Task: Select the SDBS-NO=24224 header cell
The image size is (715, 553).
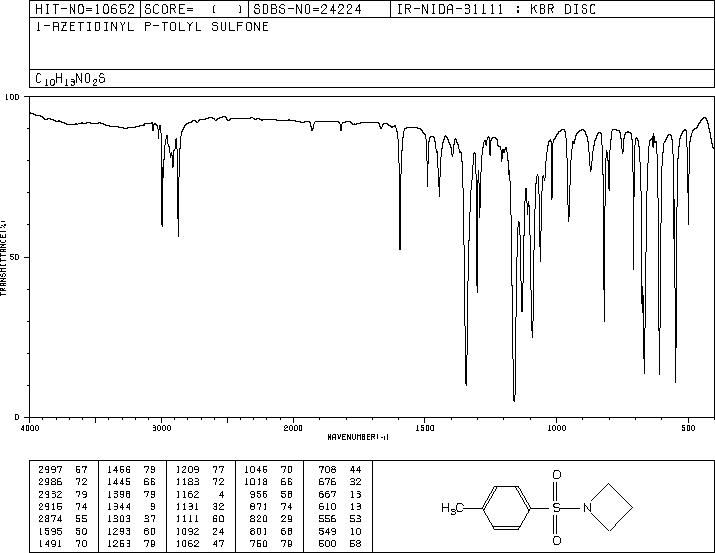Action: click(x=319, y=9)
